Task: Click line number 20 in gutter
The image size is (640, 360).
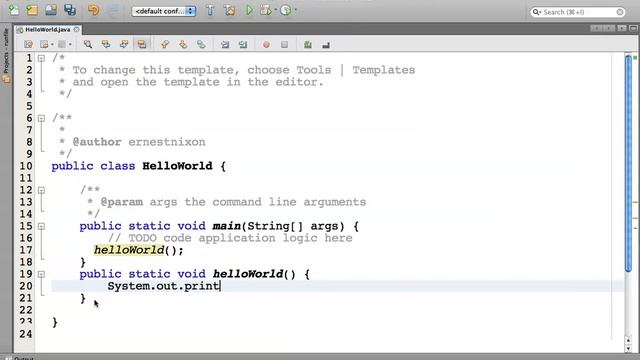Action: pyautogui.click(x=26, y=286)
